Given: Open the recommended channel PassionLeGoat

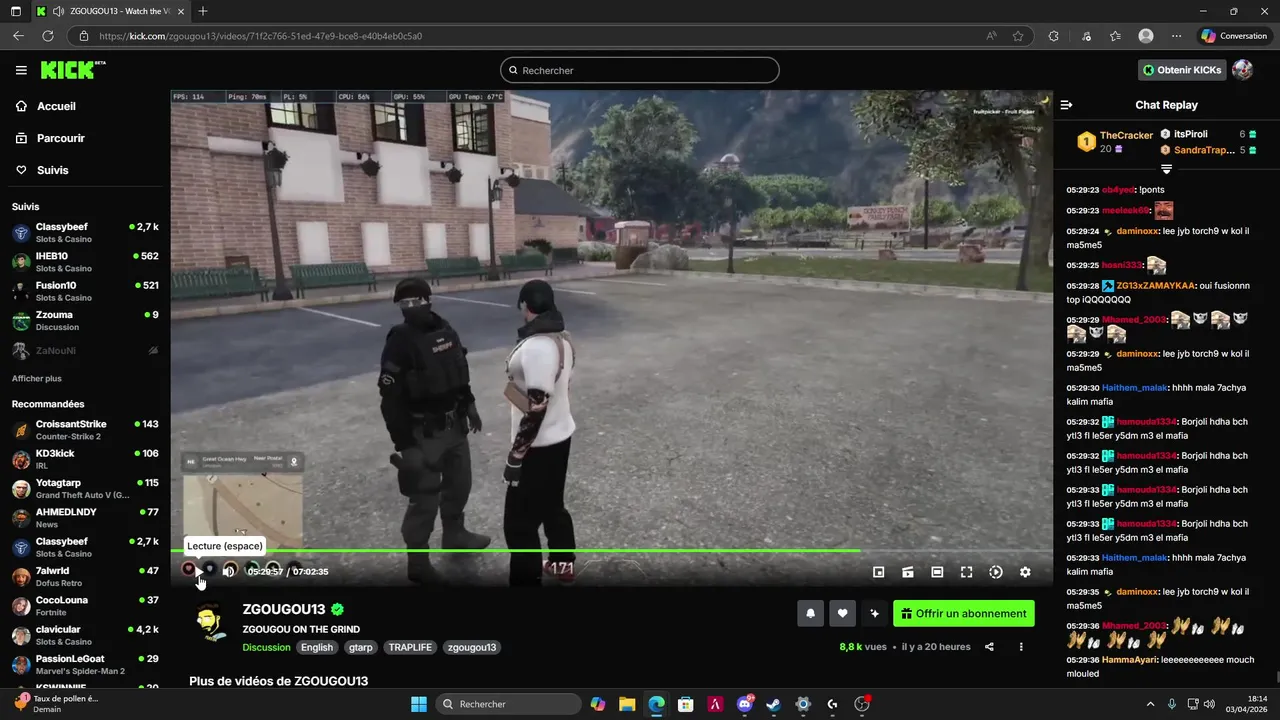Looking at the screenshot, I should [x=85, y=665].
